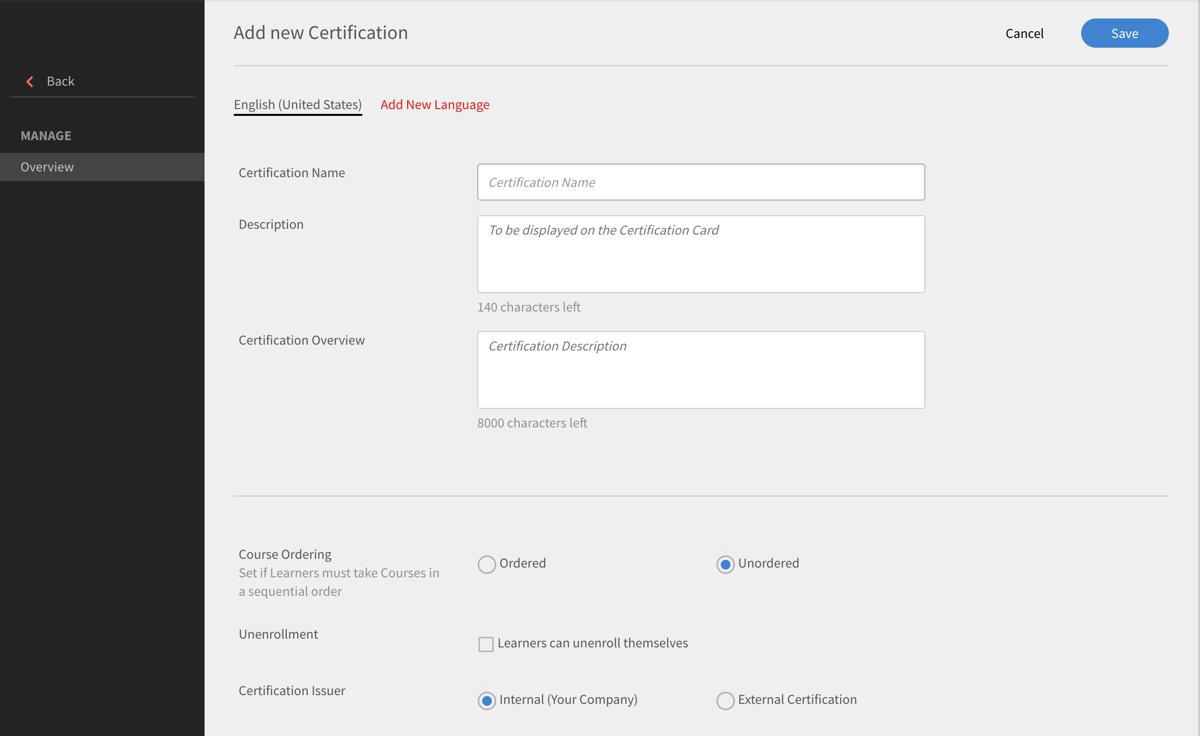Choose Internal (Your Company) as issuer
The height and width of the screenshot is (736, 1200).
pyautogui.click(x=486, y=700)
